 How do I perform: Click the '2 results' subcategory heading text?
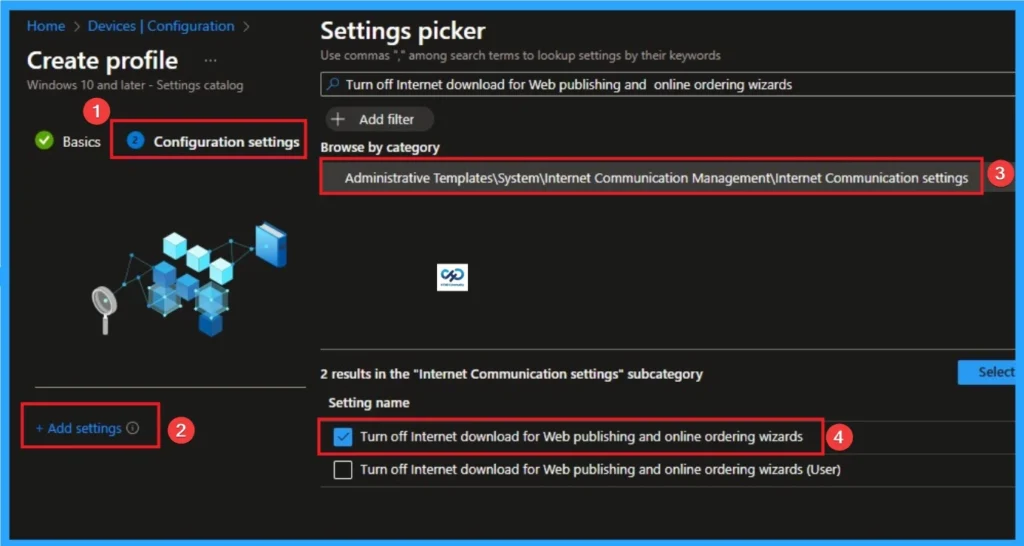tap(511, 374)
